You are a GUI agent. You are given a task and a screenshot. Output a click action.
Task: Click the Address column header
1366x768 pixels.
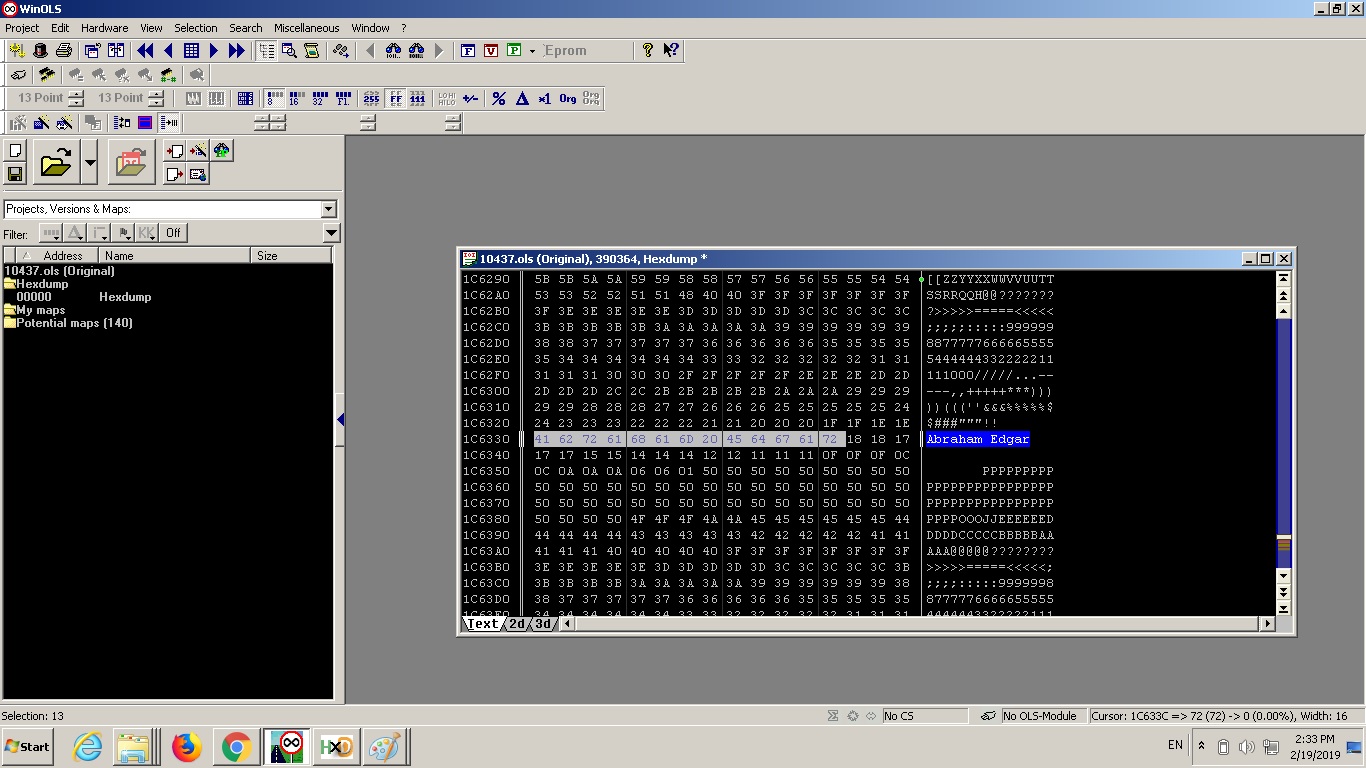[62, 256]
